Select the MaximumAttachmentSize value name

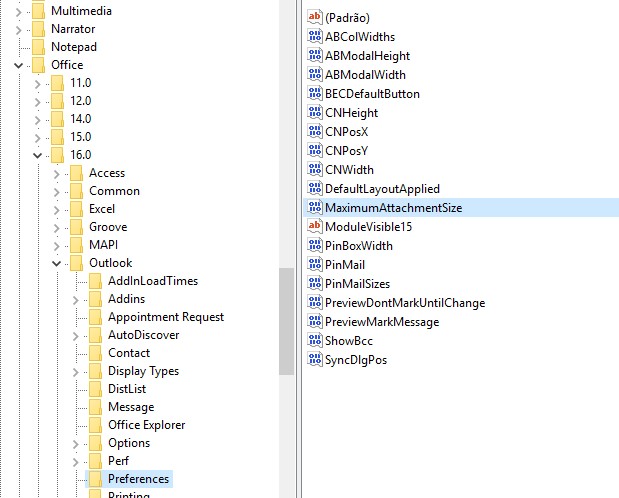point(393,208)
